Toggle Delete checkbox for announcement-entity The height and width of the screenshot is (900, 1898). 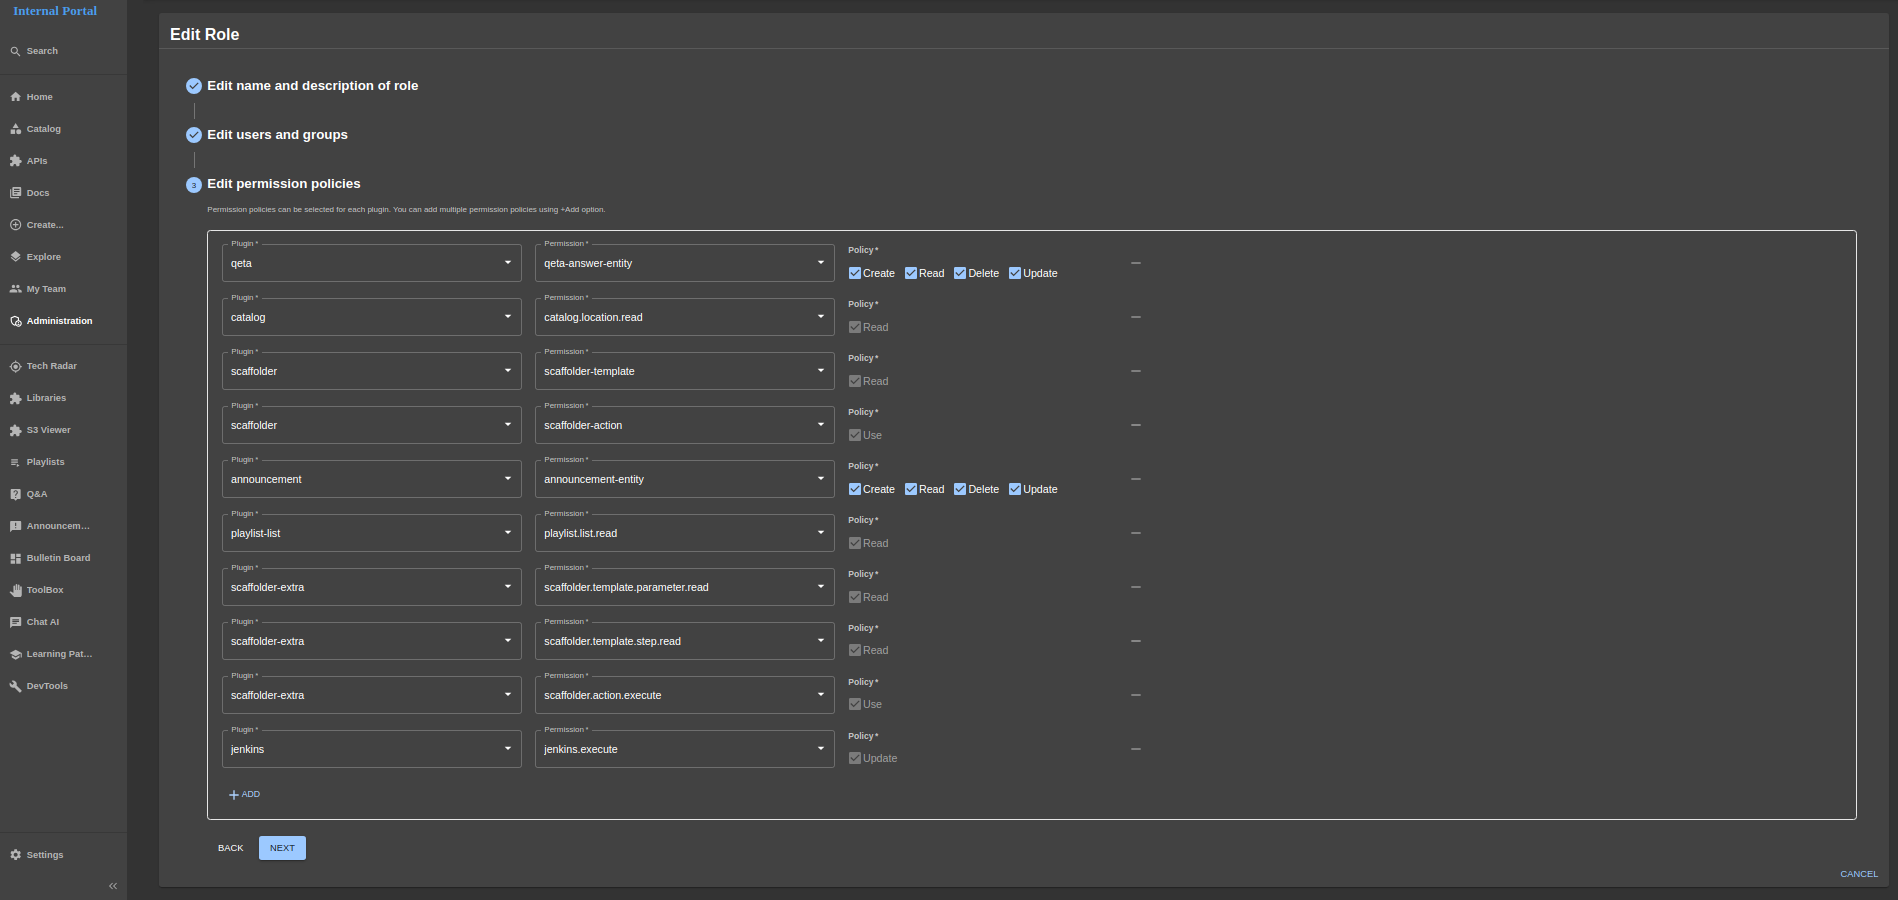pos(960,489)
